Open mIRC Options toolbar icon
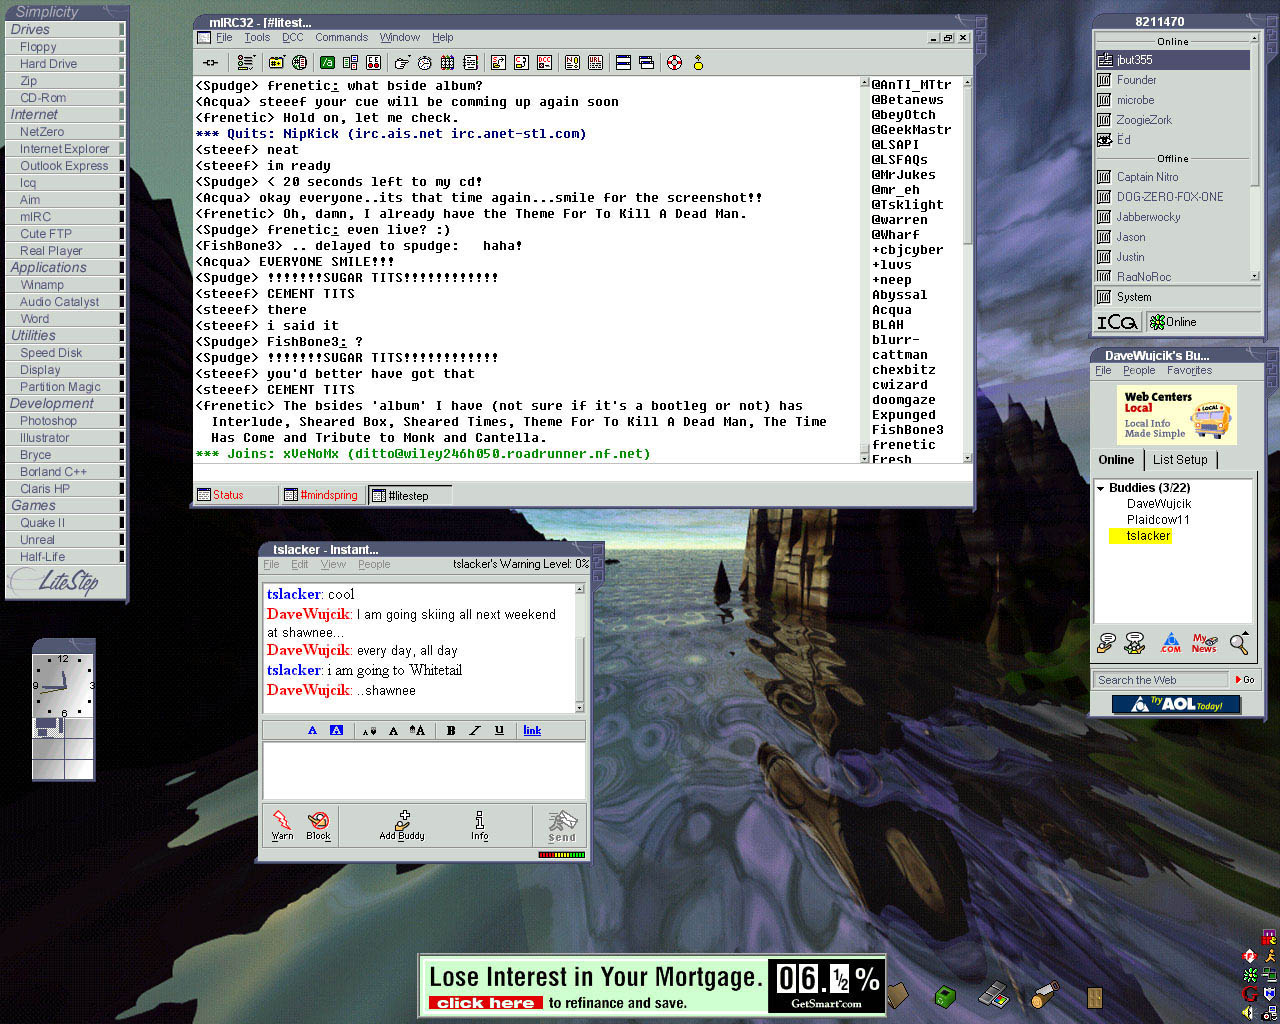This screenshot has height=1024, width=1280. point(245,63)
